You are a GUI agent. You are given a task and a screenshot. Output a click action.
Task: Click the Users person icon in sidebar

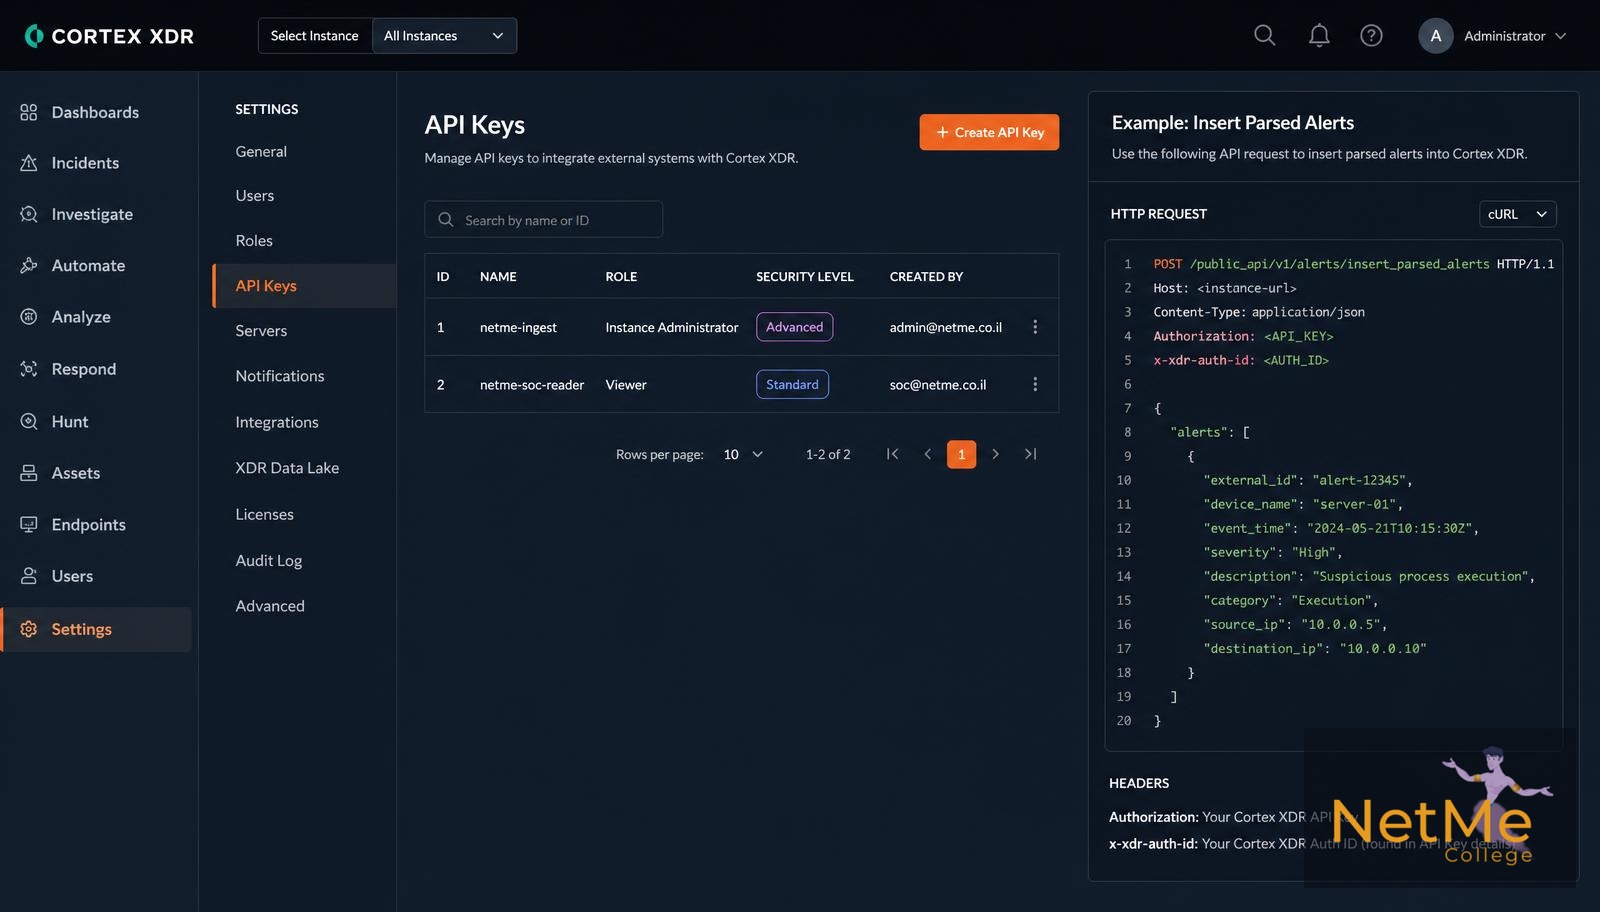[x=29, y=576]
